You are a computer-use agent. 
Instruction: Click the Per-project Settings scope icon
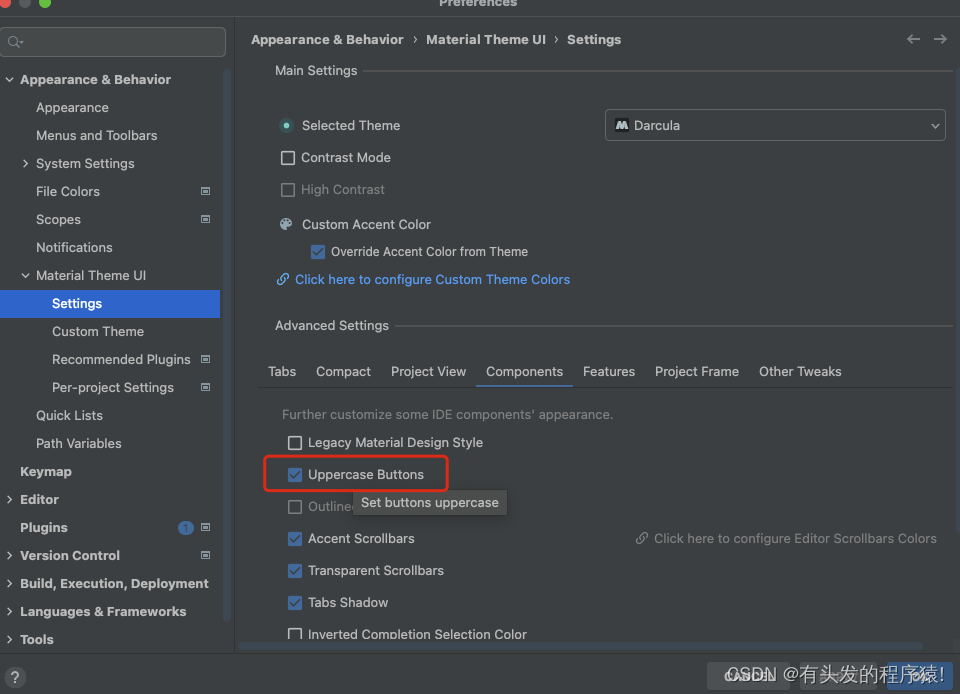[x=206, y=387]
